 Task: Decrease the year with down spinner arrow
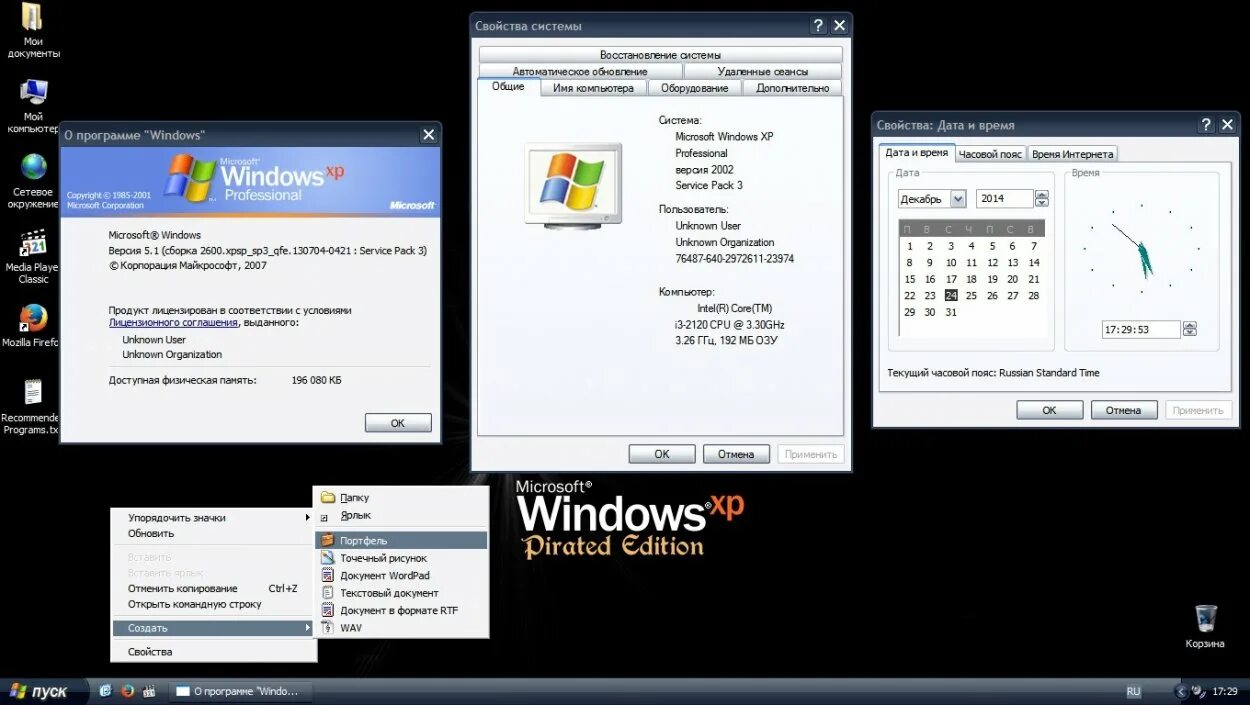click(1042, 204)
